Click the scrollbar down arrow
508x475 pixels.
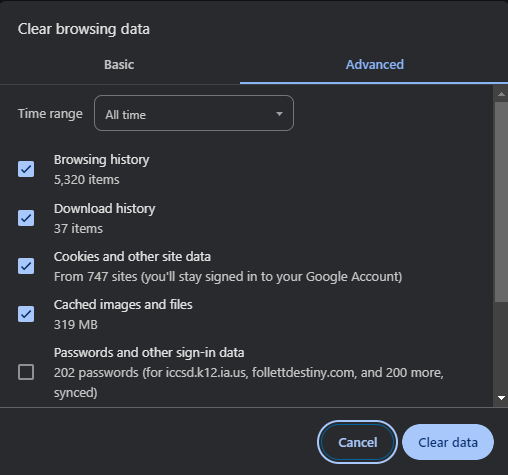501,398
